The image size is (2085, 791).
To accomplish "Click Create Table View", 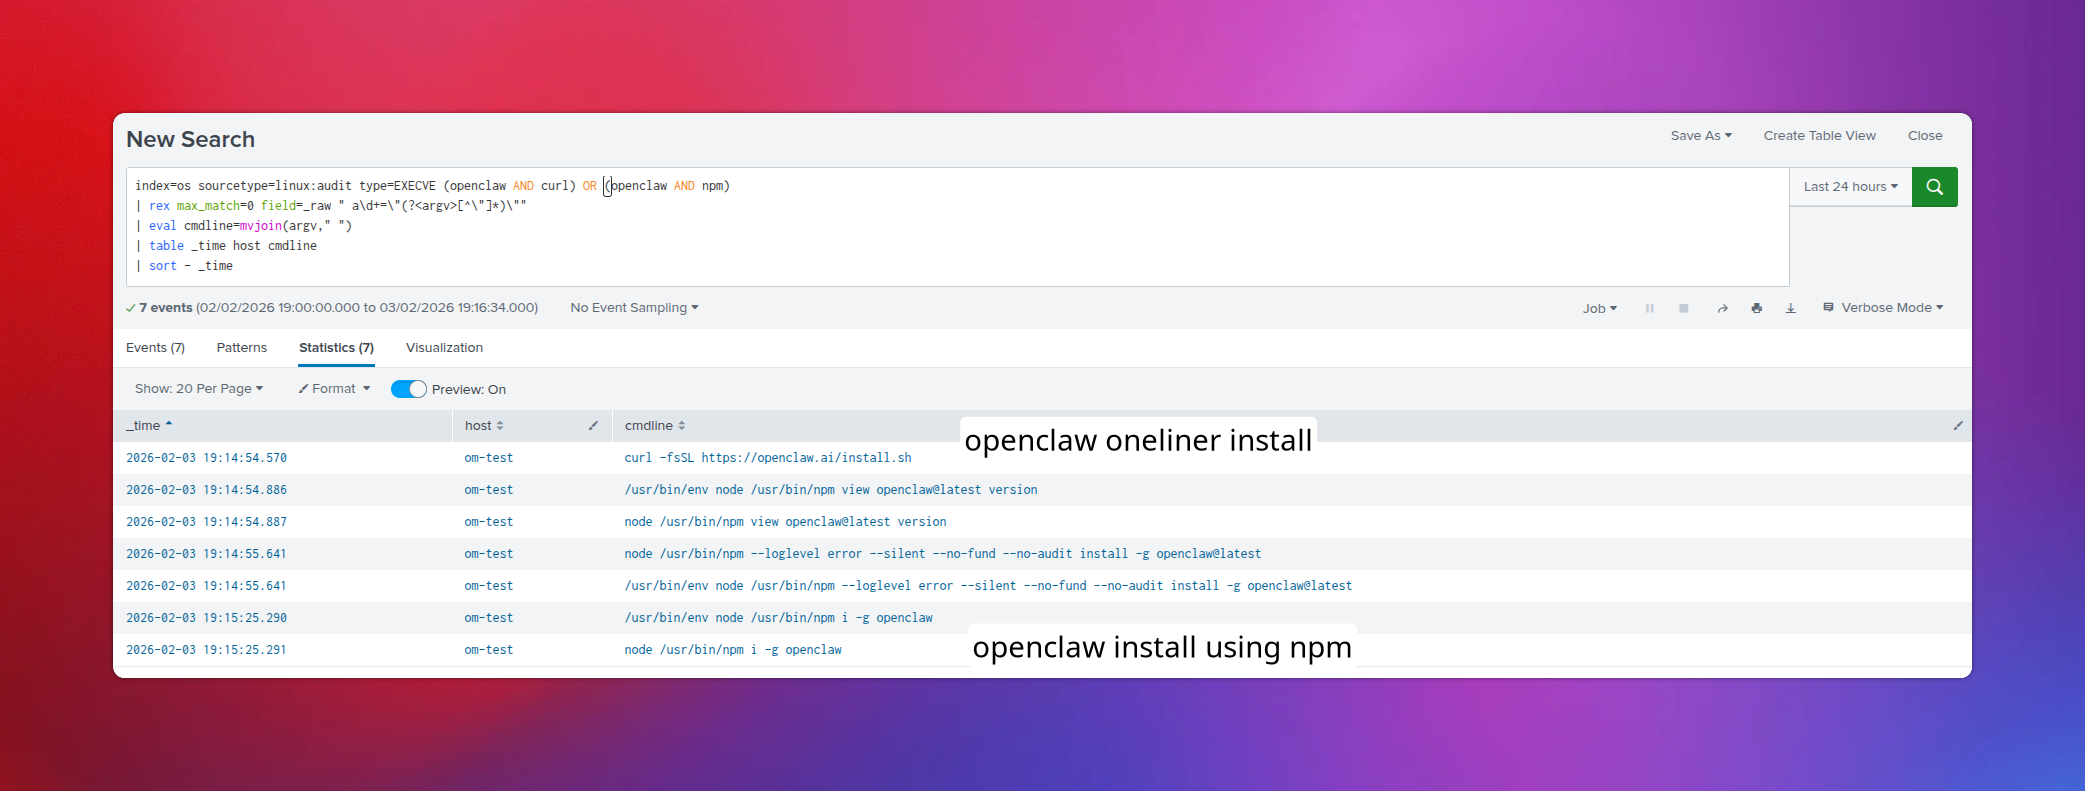I will (x=1819, y=136).
